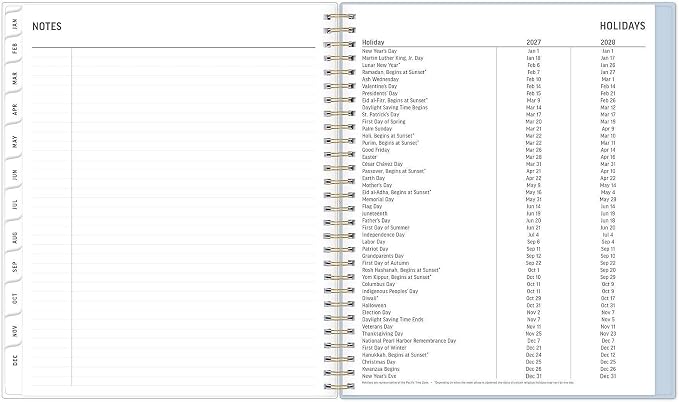Image resolution: width=679 pixels, height=402 pixels.
Task: Switch to the AUG month tab
Action: pos(14,237)
